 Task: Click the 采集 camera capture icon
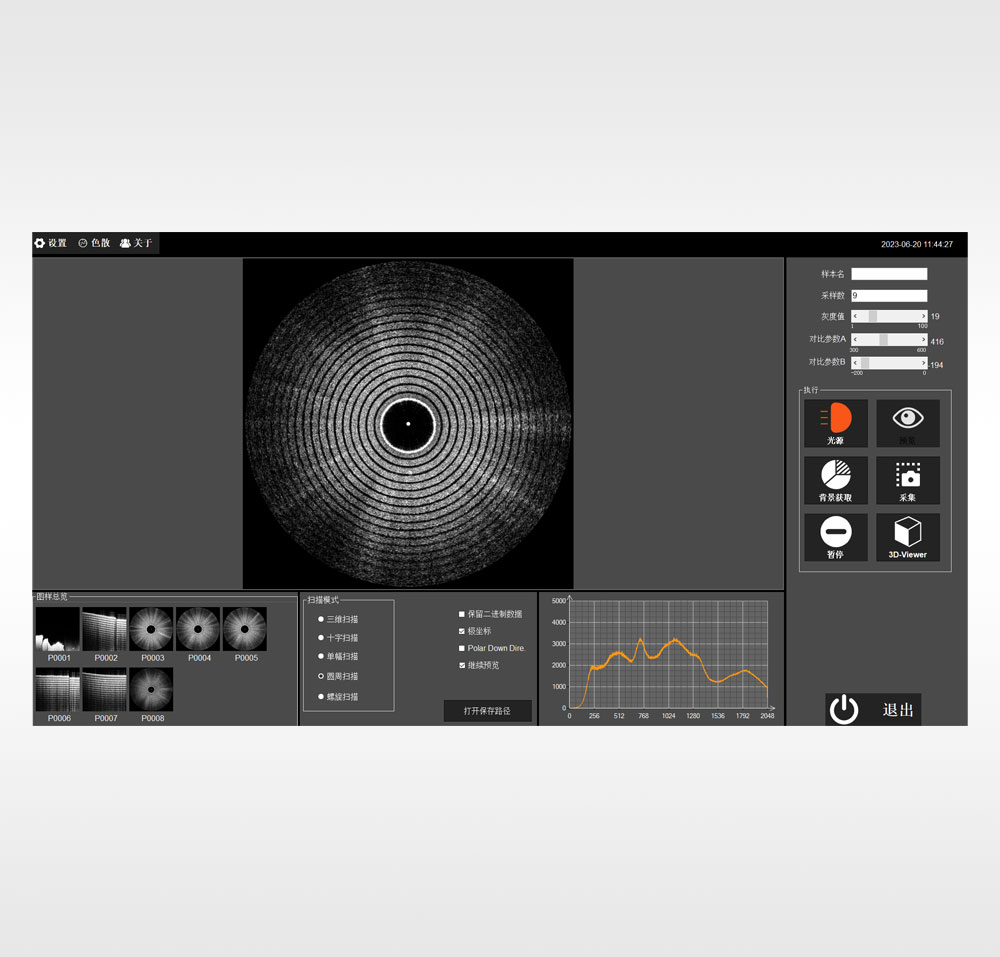click(907, 475)
